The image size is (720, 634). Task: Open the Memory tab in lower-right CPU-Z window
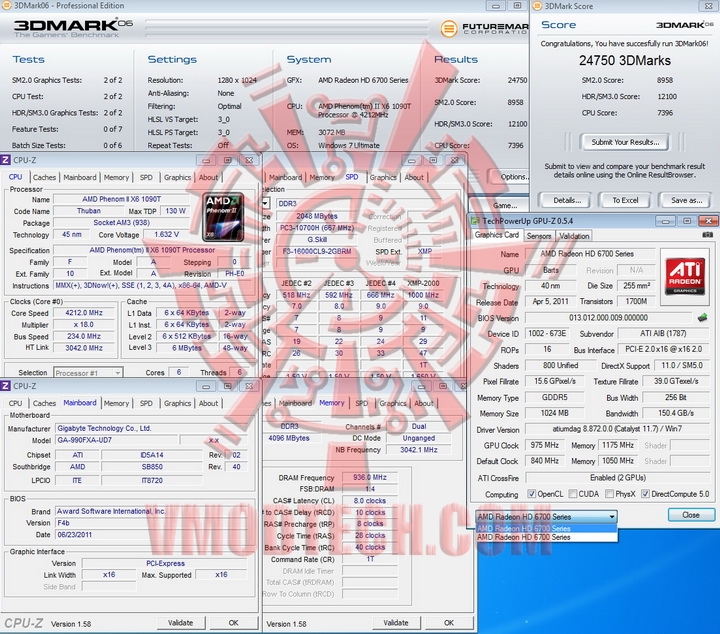(332, 403)
